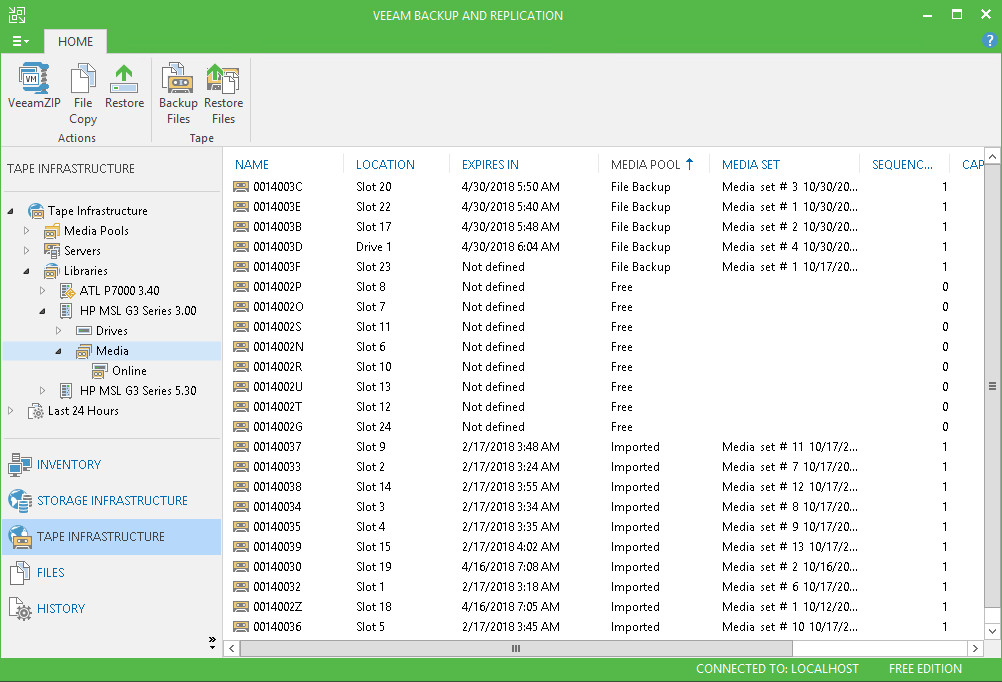Click the horizontal scrollbar right arrow

(x=975, y=649)
